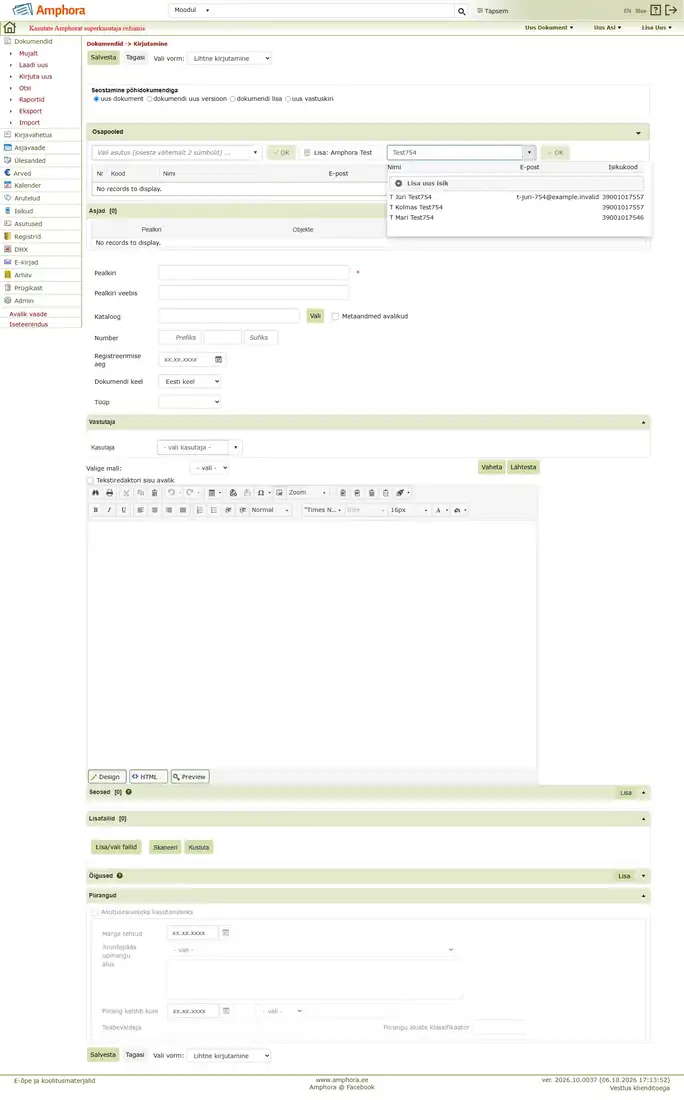Toggle 'Tekstiredaktori sisu avalik' checkbox
This screenshot has height=1100, width=684.
point(90,481)
